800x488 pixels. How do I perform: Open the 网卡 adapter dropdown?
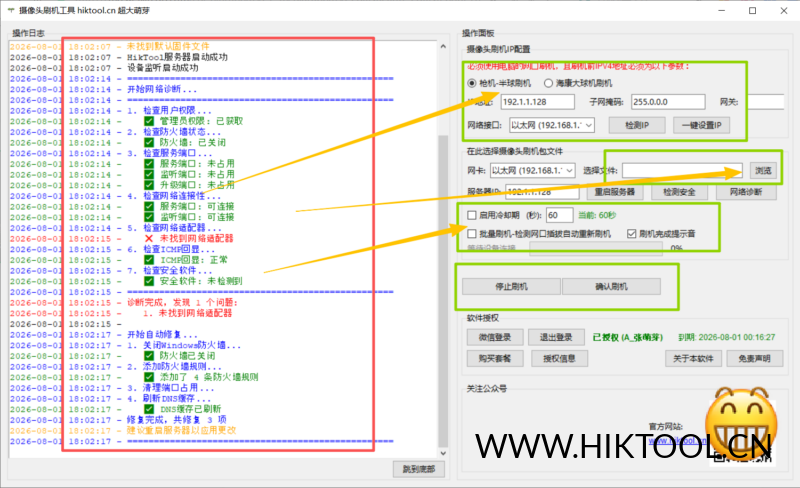coord(532,170)
